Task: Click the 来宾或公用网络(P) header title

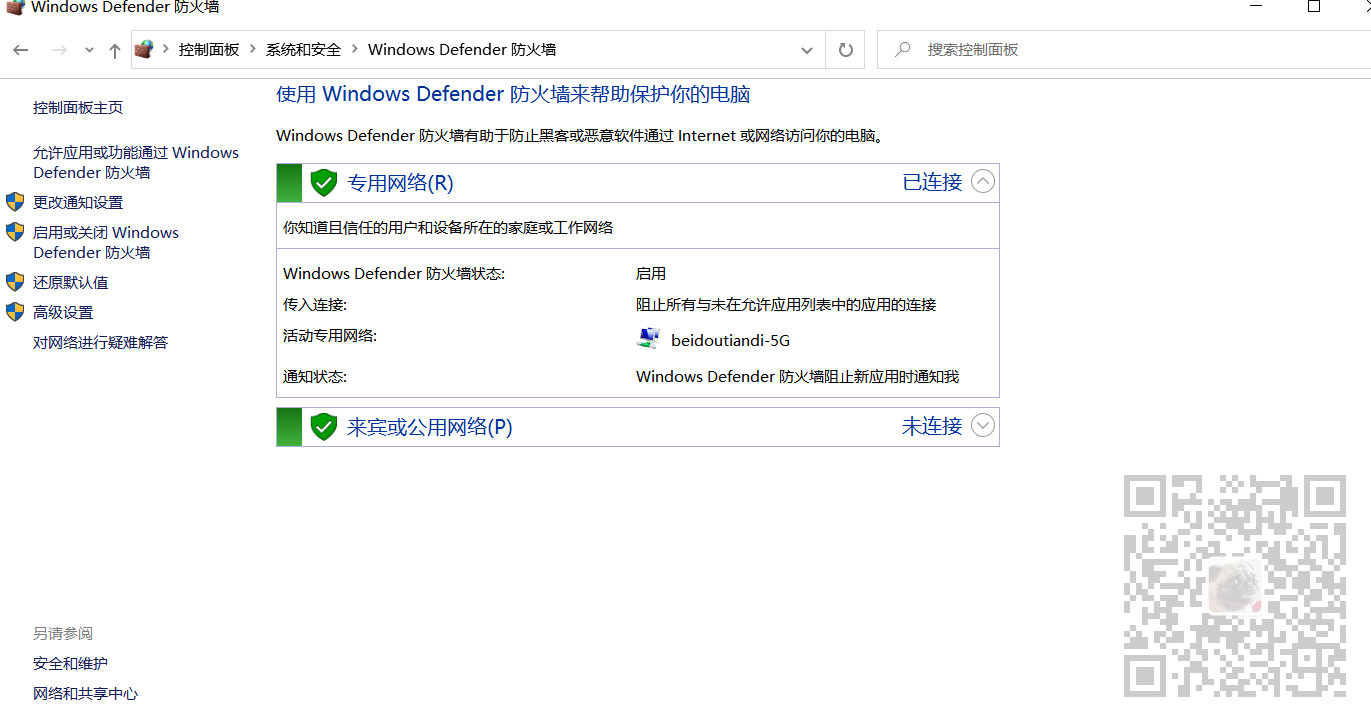Action: tap(429, 427)
